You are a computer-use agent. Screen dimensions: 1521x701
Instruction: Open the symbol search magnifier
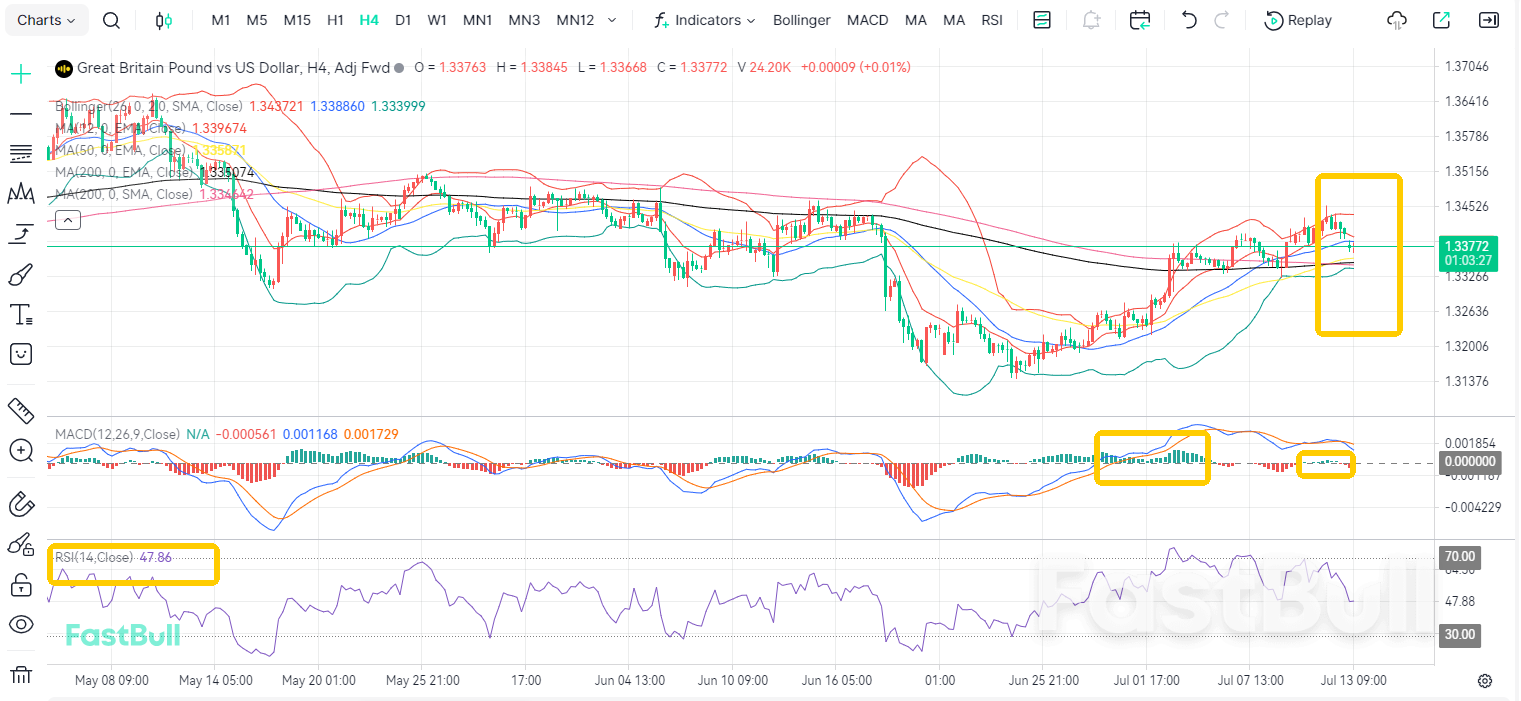pyautogui.click(x=112, y=20)
